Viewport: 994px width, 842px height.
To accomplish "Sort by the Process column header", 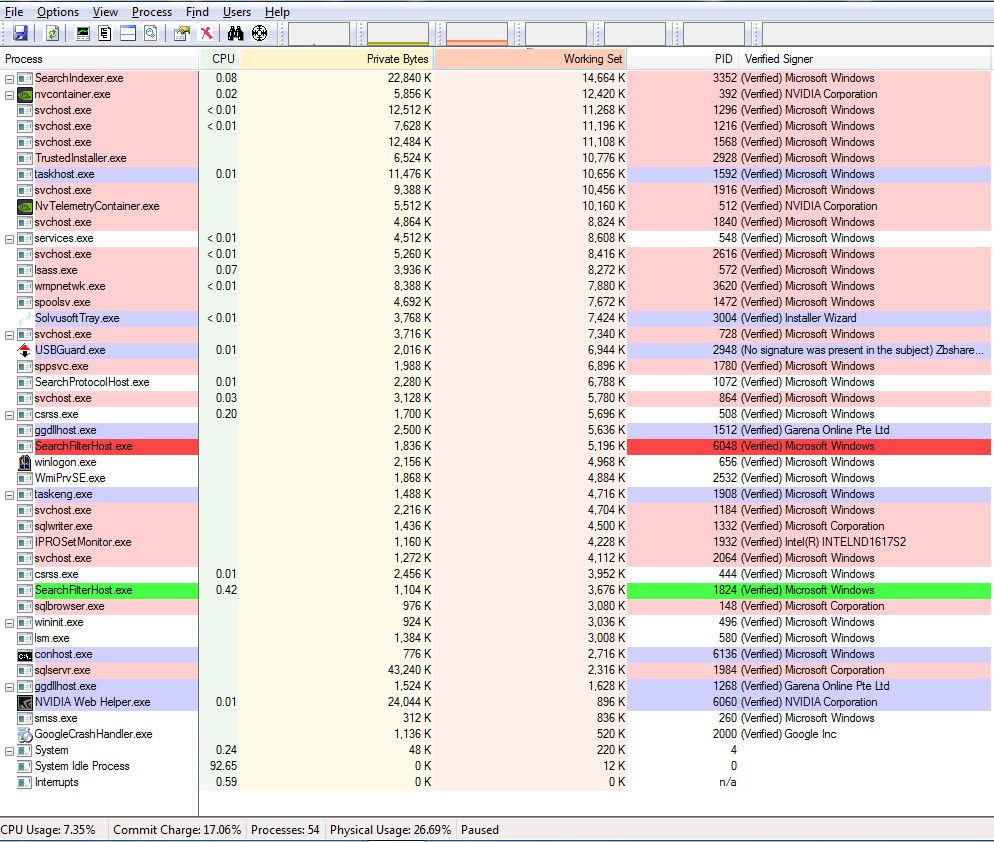I will coord(99,59).
